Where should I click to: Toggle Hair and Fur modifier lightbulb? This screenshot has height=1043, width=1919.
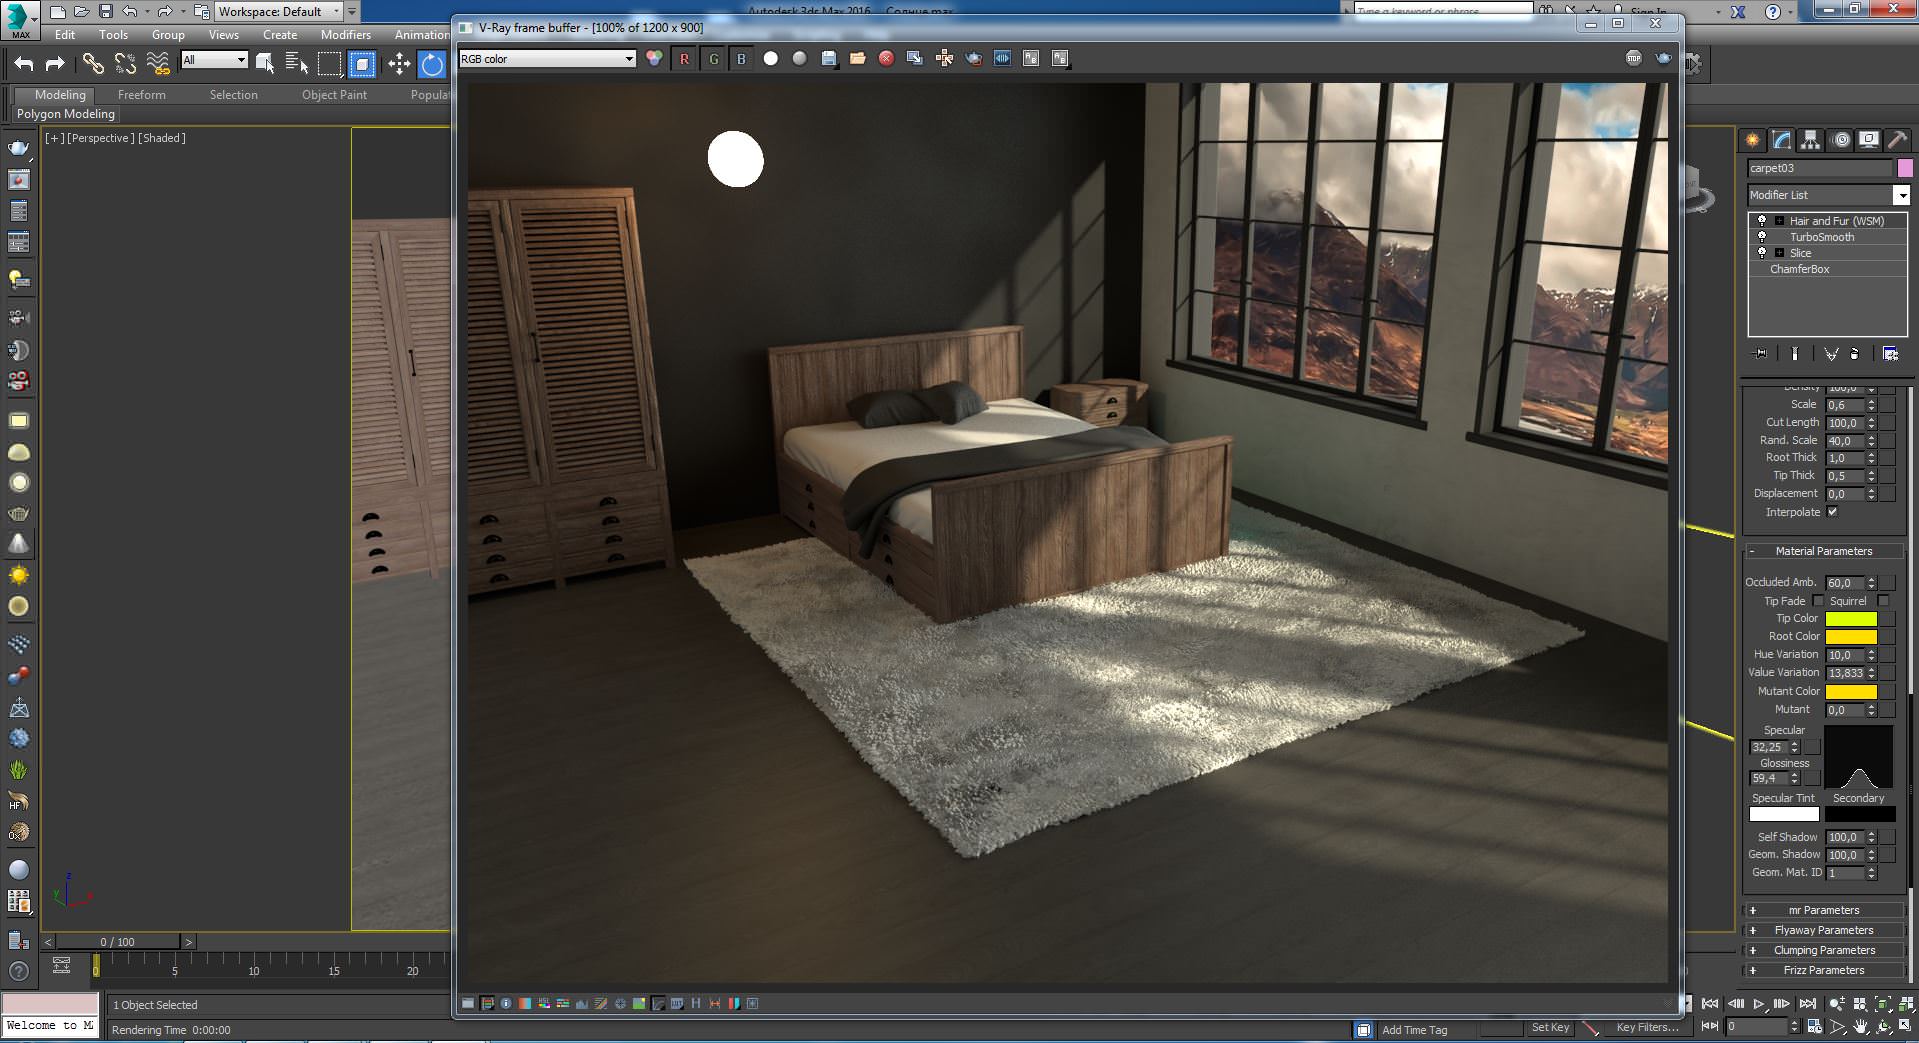(1762, 221)
